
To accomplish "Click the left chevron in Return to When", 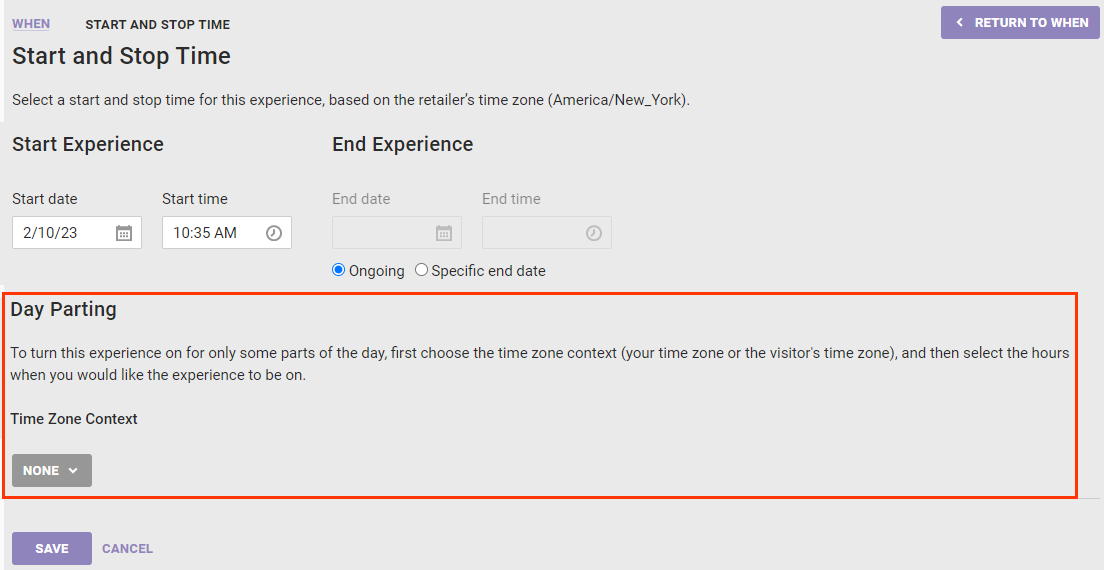I will tap(960, 22).
